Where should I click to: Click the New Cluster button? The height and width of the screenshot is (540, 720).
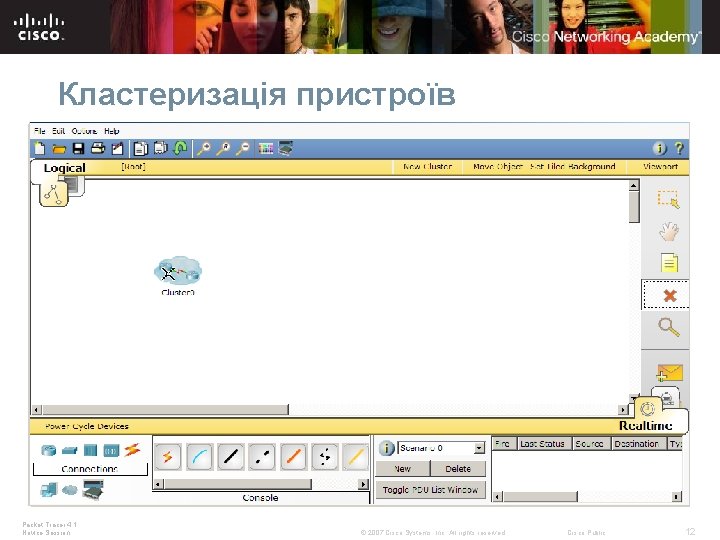tap(427, 167)
